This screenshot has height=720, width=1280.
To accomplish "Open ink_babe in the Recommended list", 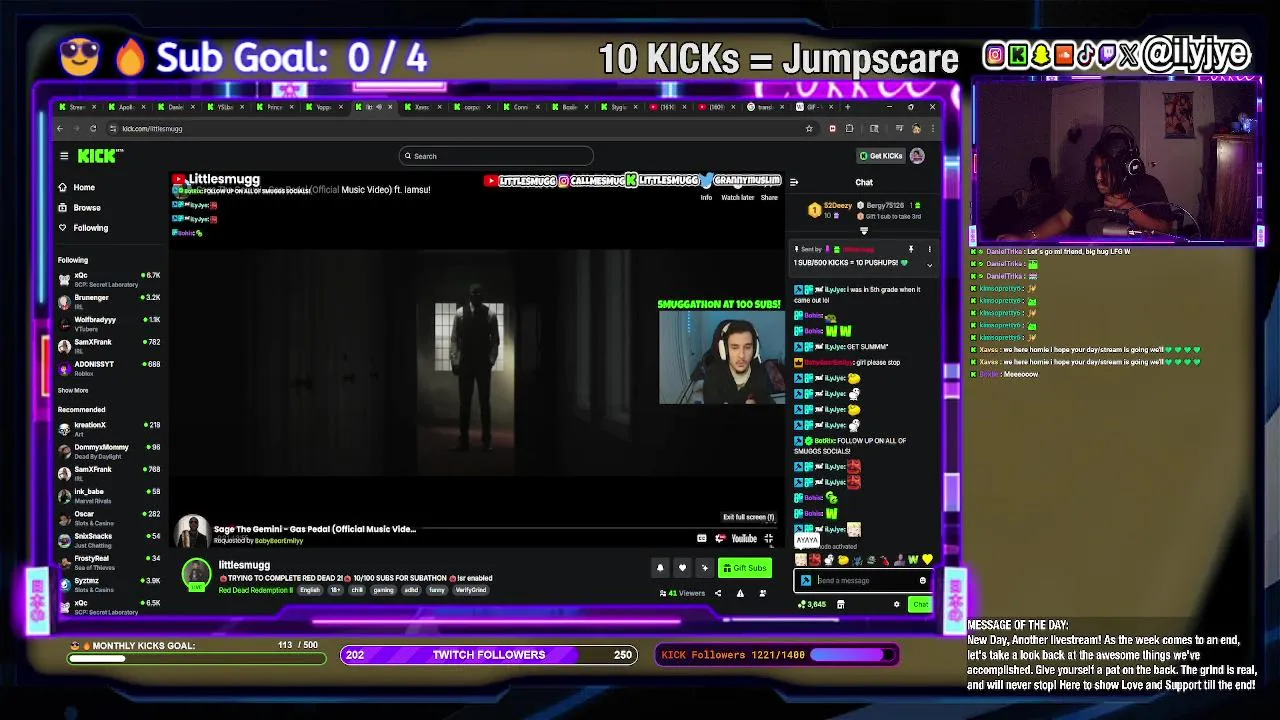I will point(109,494).
